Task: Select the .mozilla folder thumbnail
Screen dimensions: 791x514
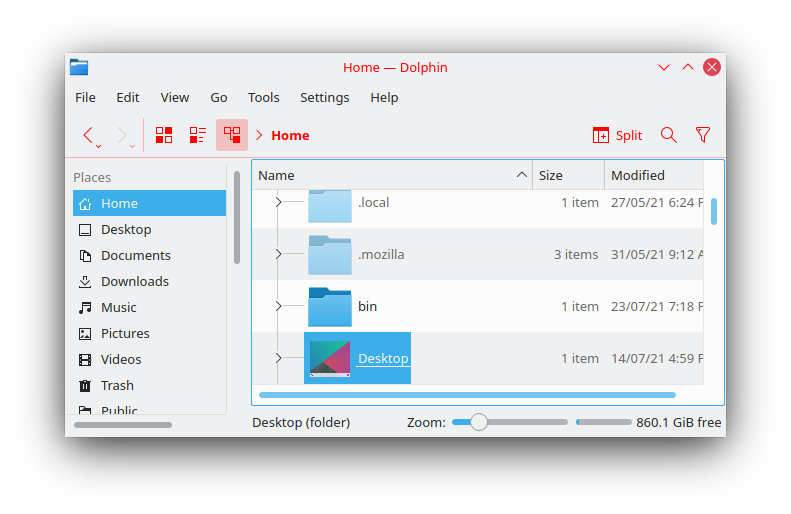Action: (329, 254)
